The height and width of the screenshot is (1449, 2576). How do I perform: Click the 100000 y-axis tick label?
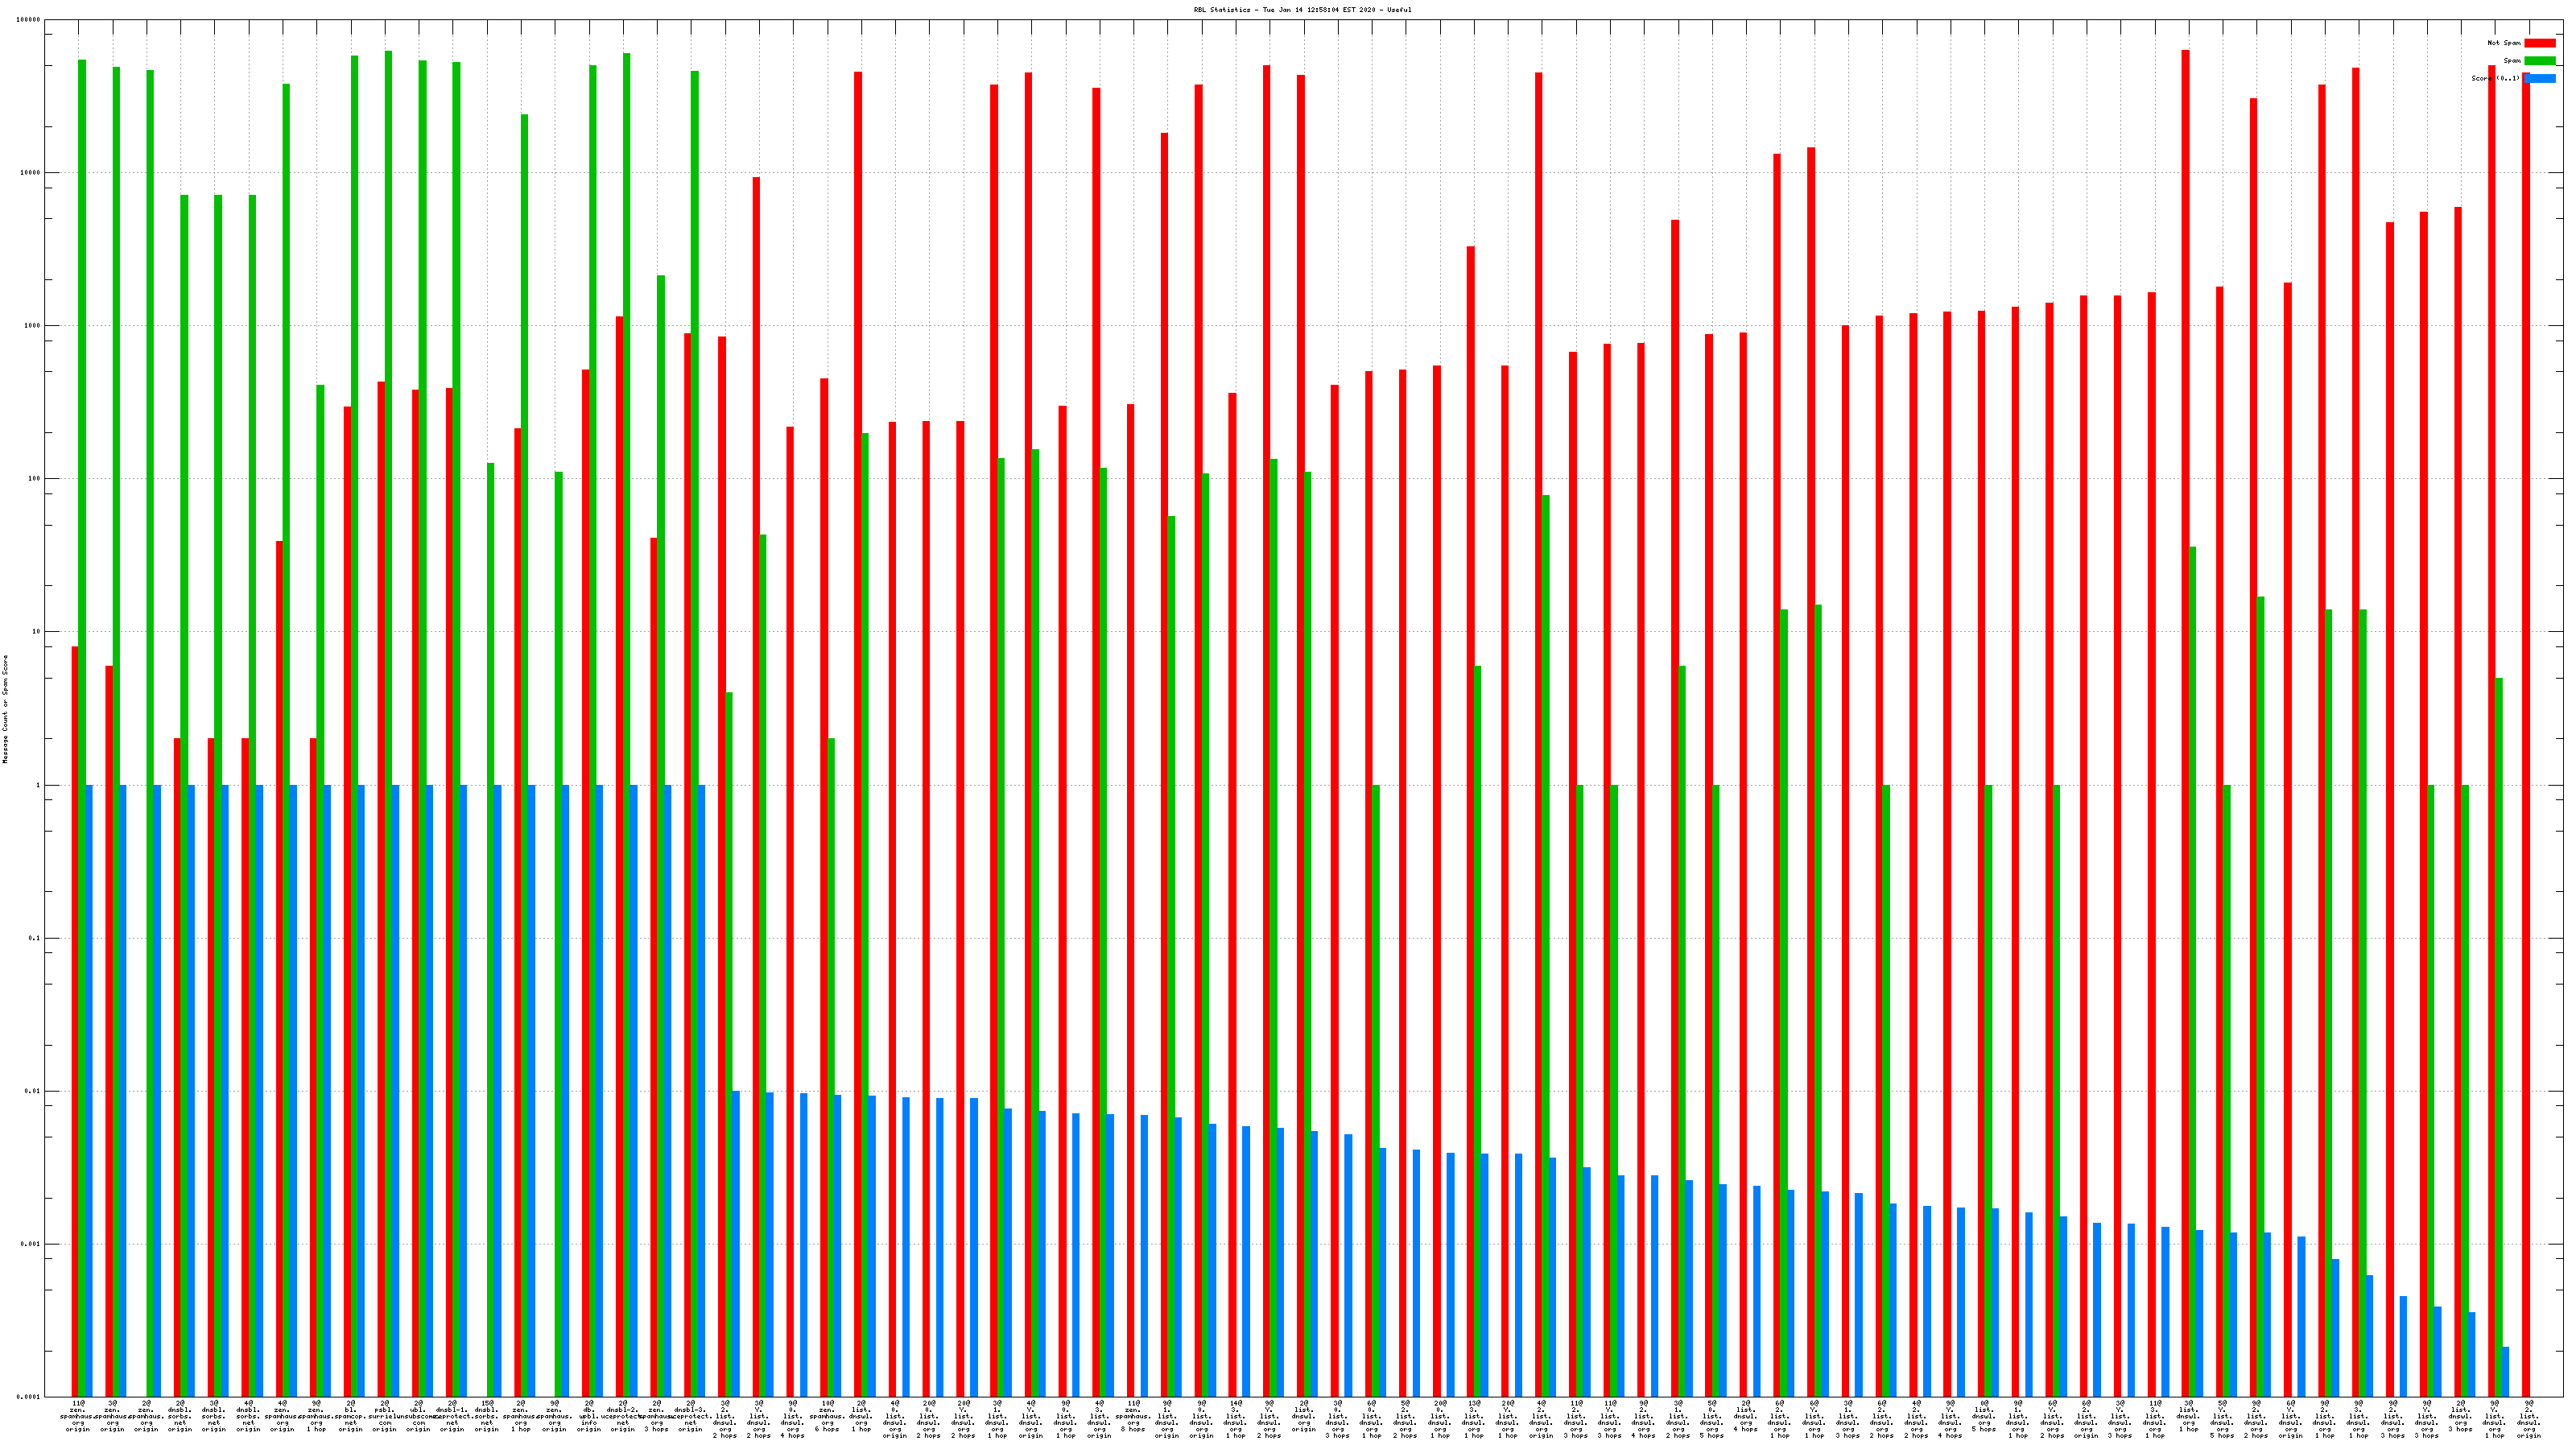28,20
